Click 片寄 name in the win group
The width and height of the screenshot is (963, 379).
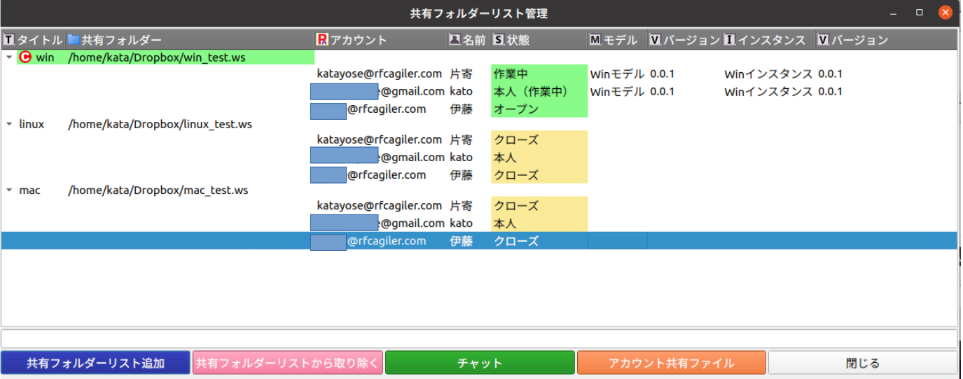[461, 74]
